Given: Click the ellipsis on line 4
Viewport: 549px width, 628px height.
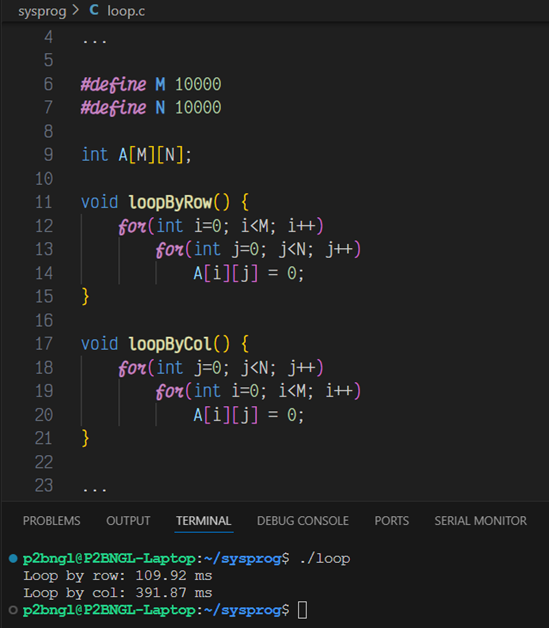Looking at the screenshot, I should click(95, 41).
